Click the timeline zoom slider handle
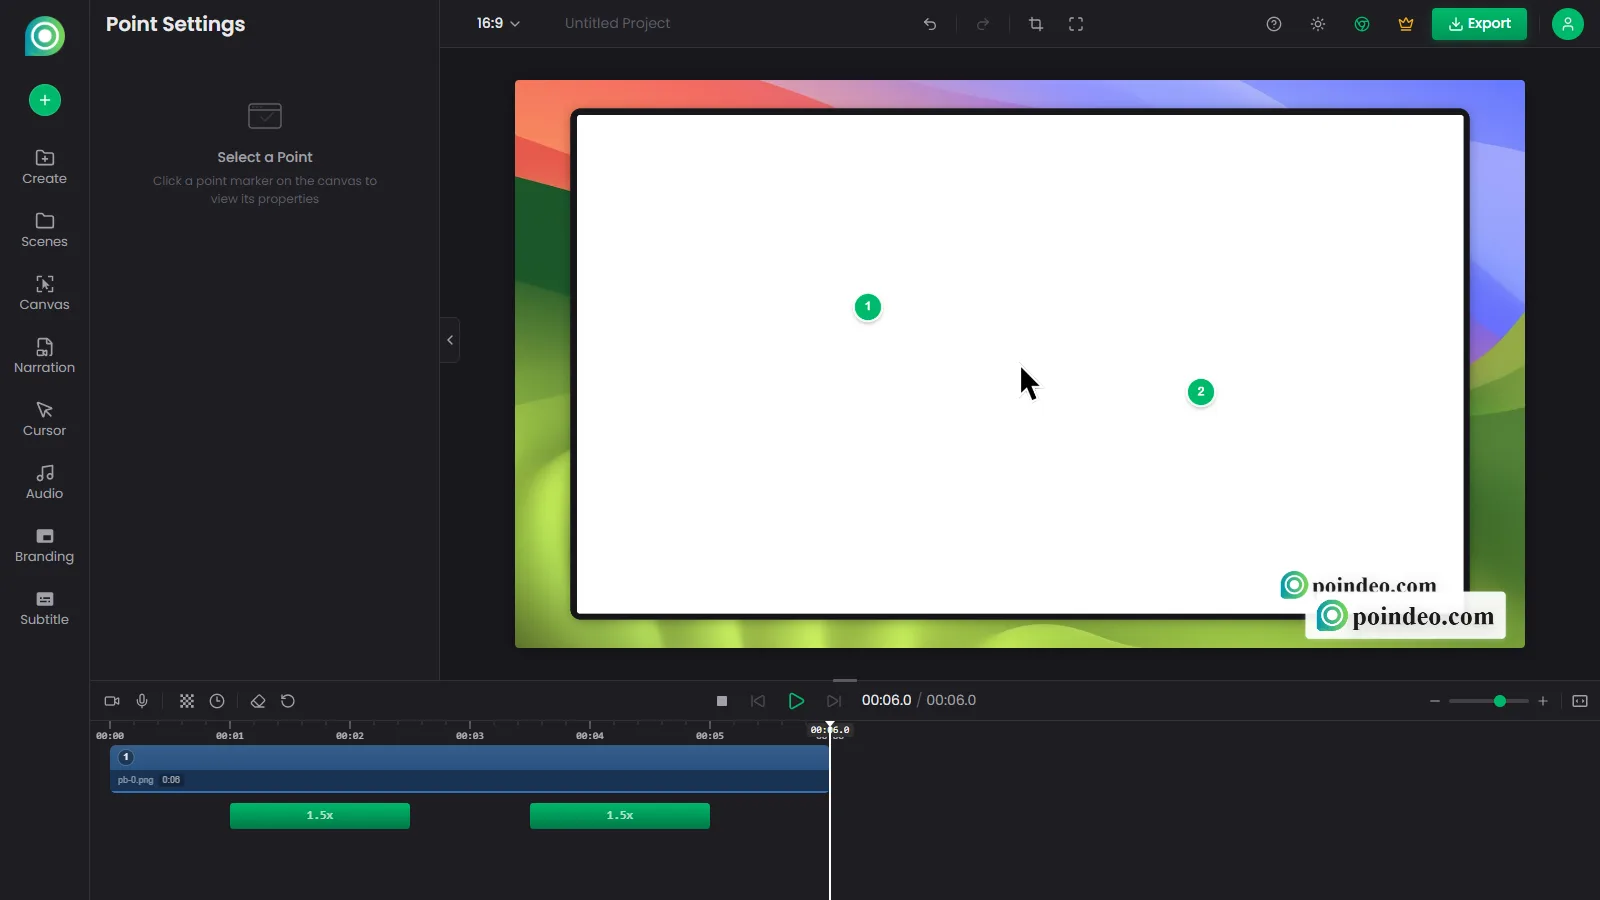The width and height of the screenshot is (1600, 900). 1500,701
